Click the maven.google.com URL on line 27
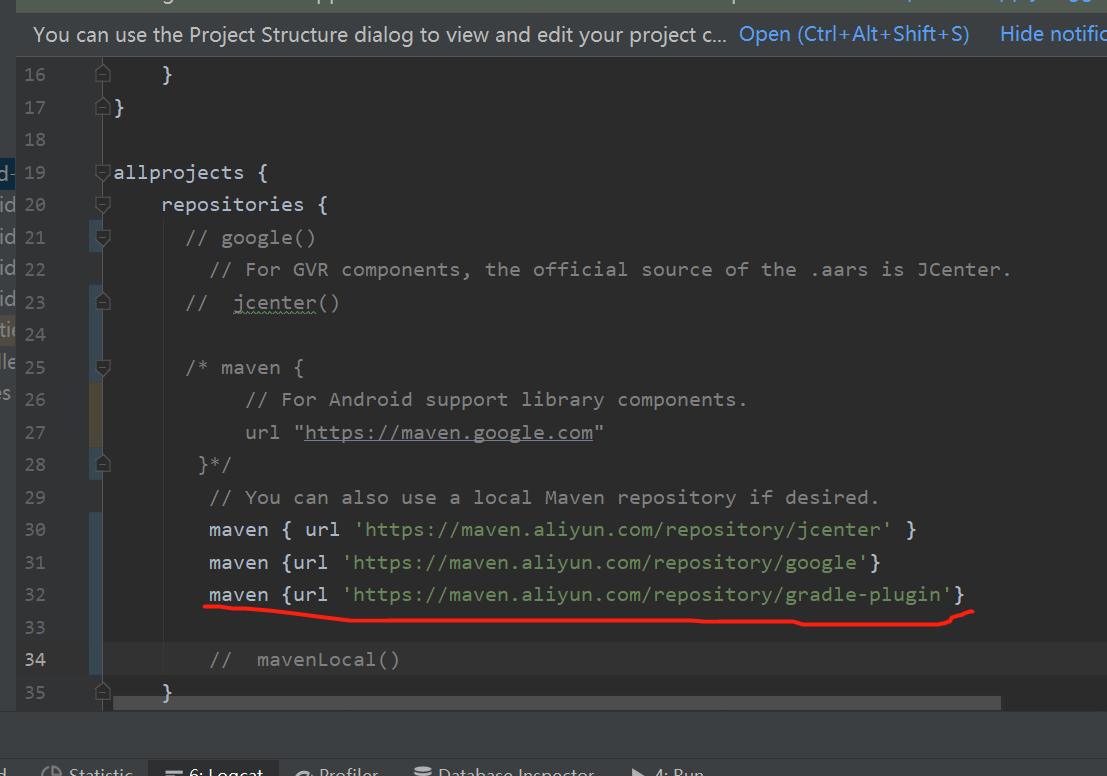The height and width of the screenshot is (776, 1107). pyautogui.click(x=448, y=432)
